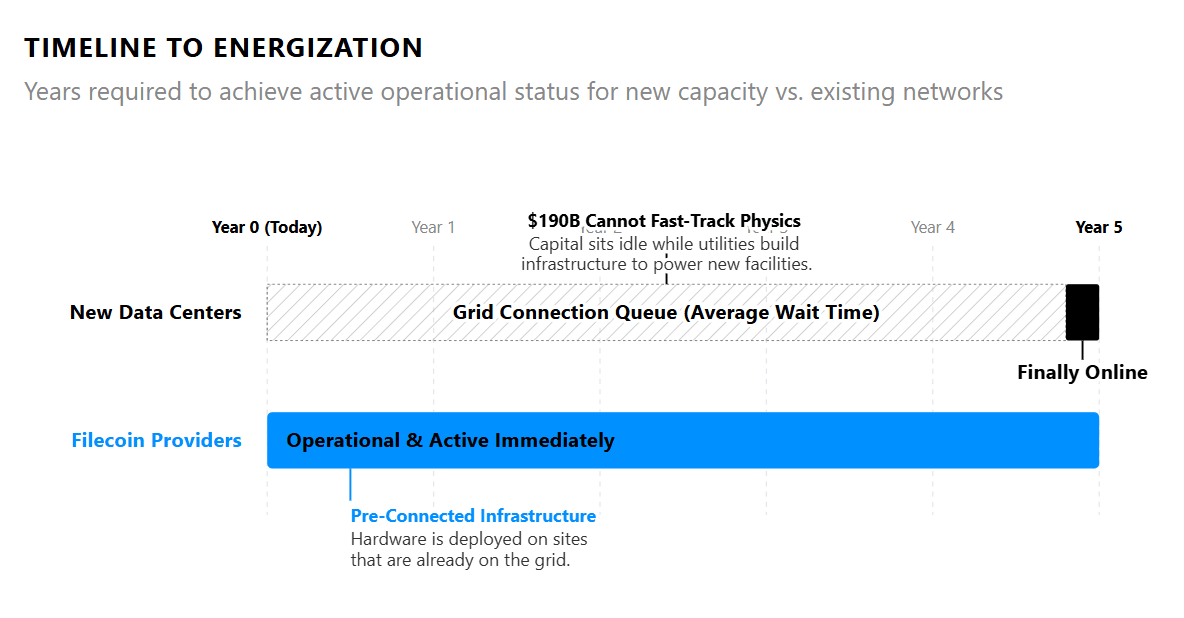Click the Timeline to Energization title
Image resolution: width=1184 pixels, height=618 pixels.
pos(224,48)
